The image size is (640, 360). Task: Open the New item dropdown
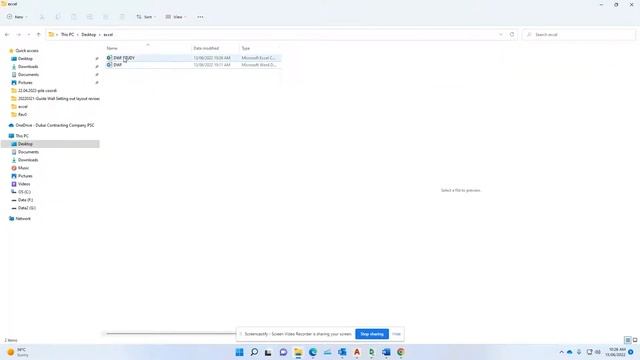[17, 17]
